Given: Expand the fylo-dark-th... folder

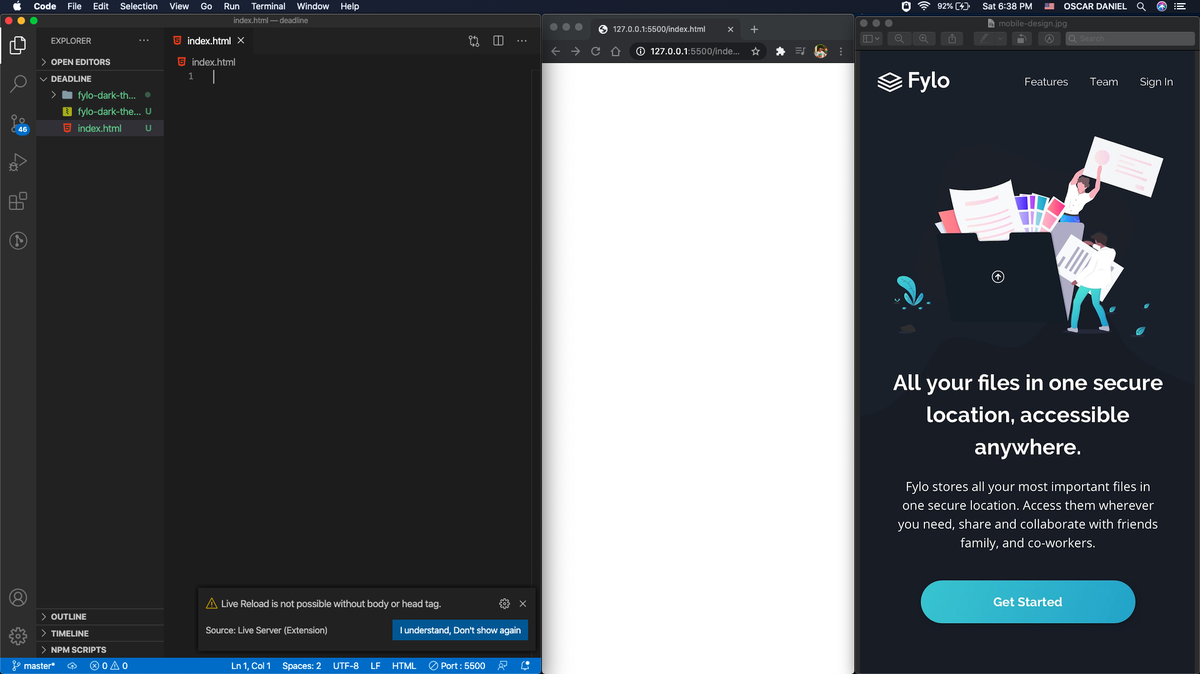Looking at the screenshot, I should [x=100, y=95].
